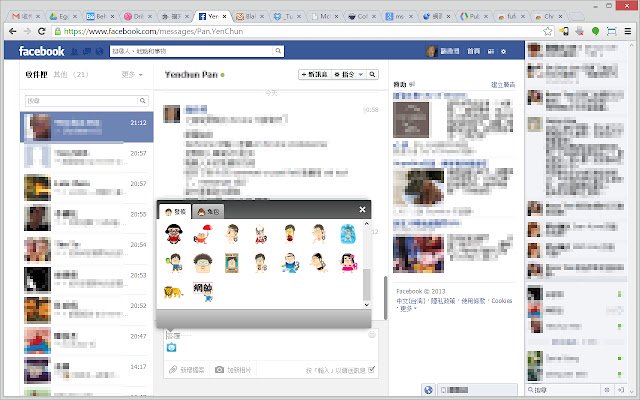This screenshot has width=640, height=400.
Task: Close the sticker picker popup
Action: coord(362,209)
